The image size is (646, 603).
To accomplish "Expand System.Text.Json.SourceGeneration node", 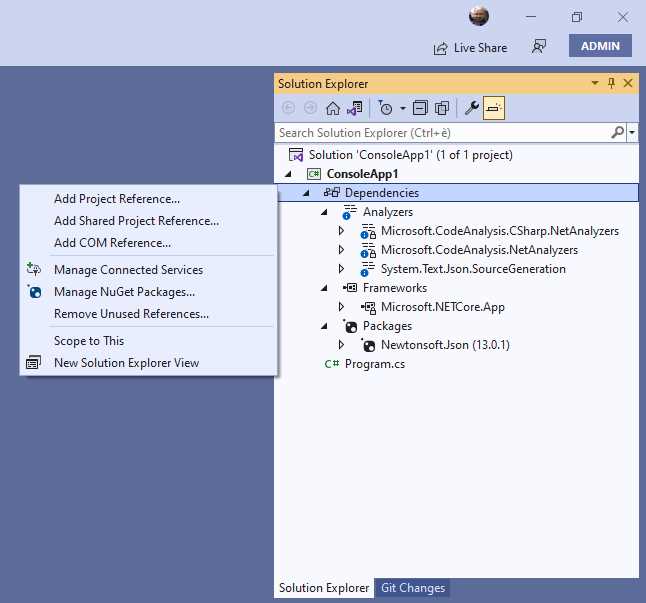I will click(x=341, y=269).
